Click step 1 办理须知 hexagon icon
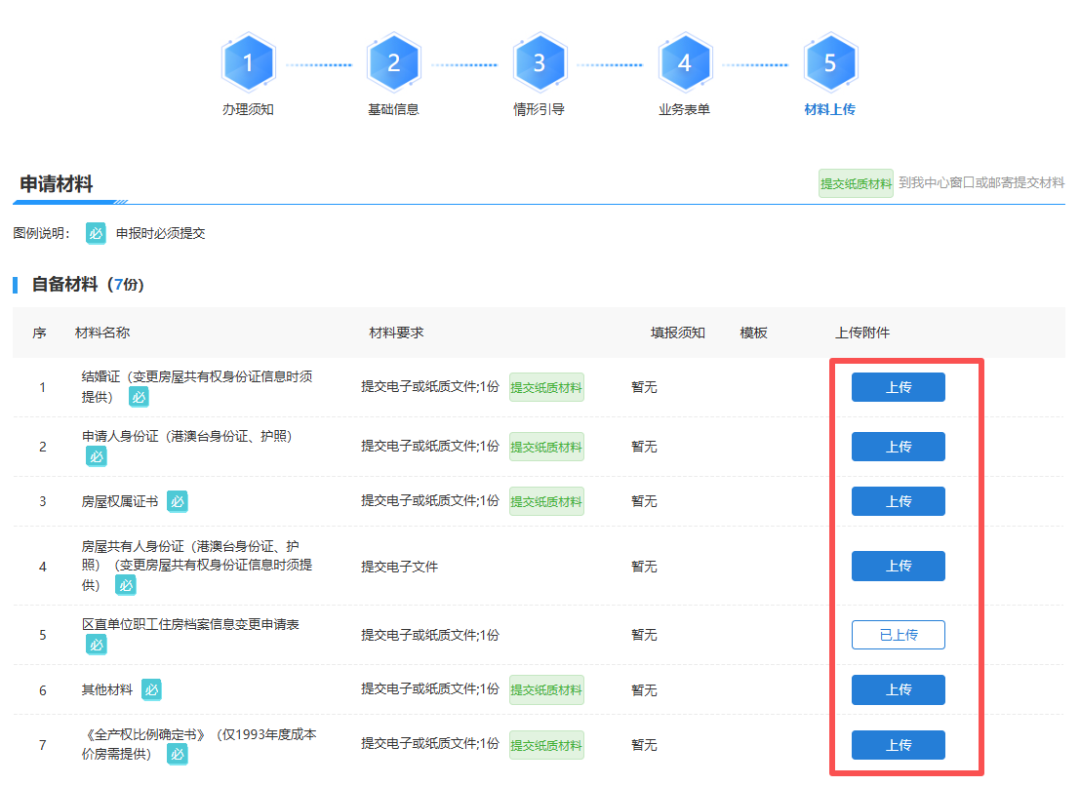 [x=248, y=63]
